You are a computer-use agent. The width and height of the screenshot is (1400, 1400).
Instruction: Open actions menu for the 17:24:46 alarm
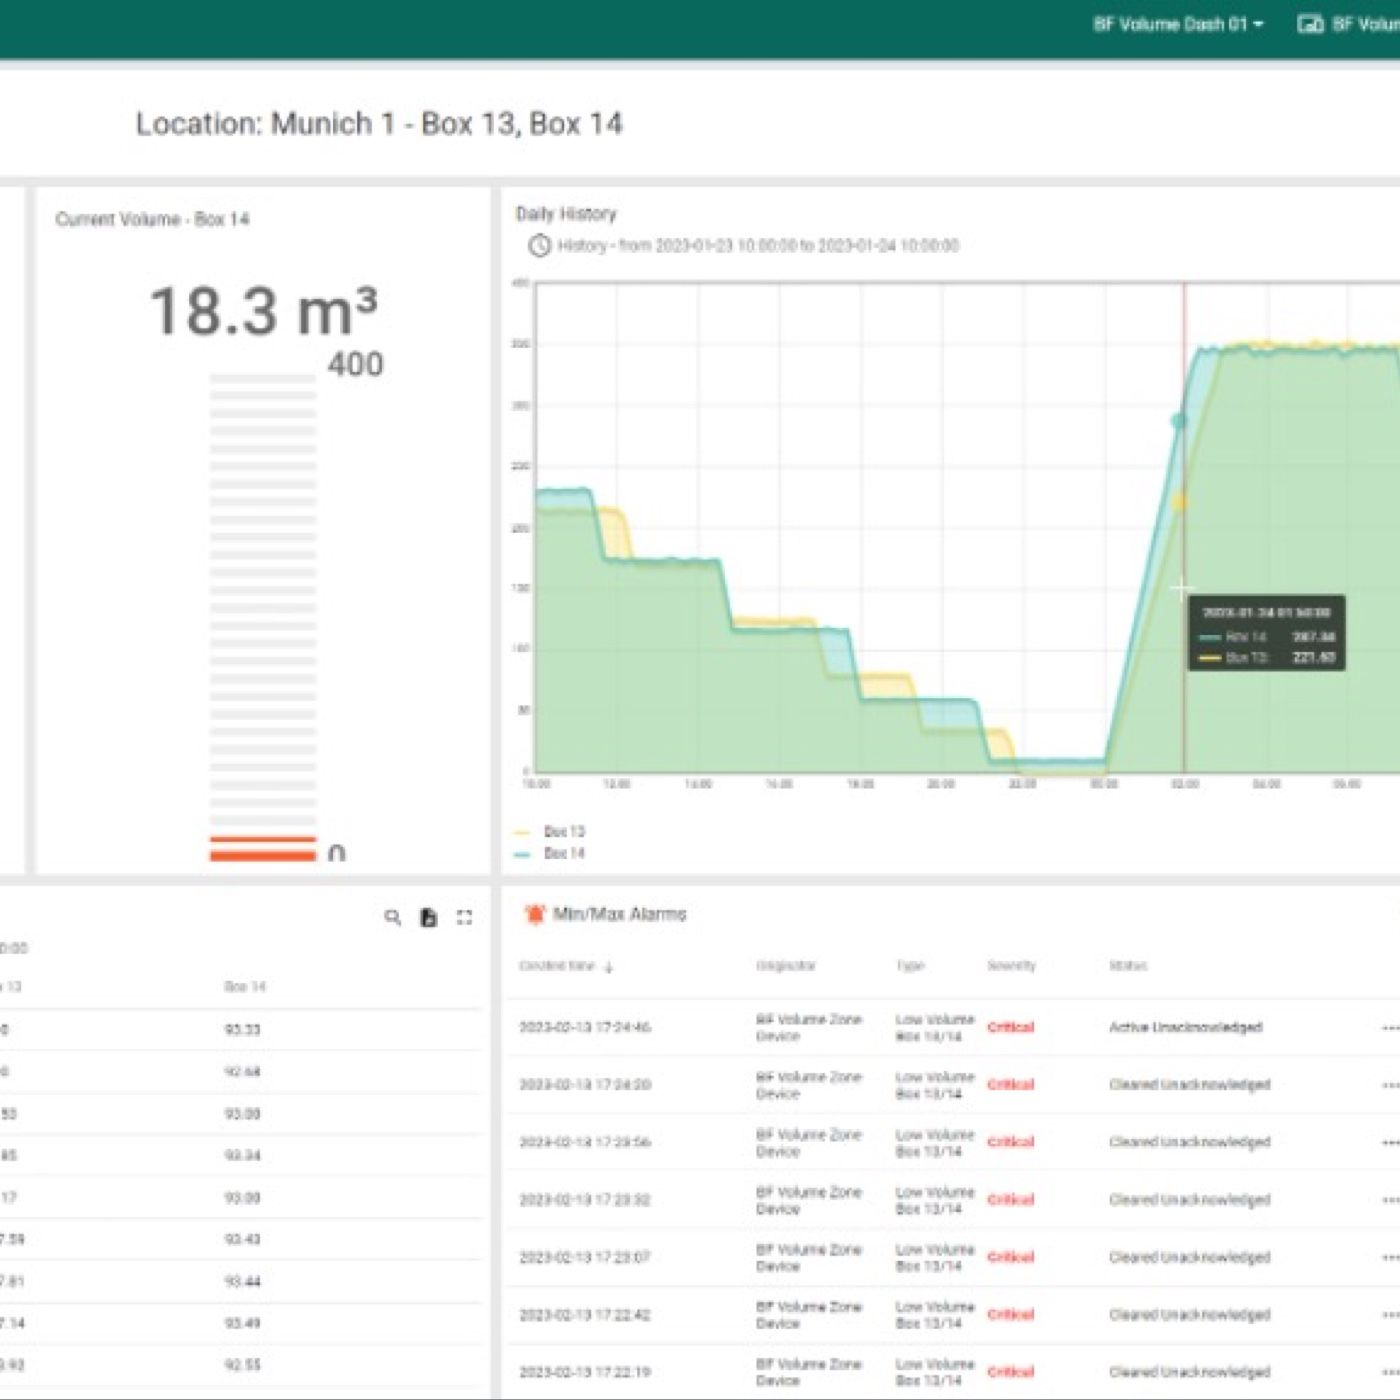coord(1390,1028)
